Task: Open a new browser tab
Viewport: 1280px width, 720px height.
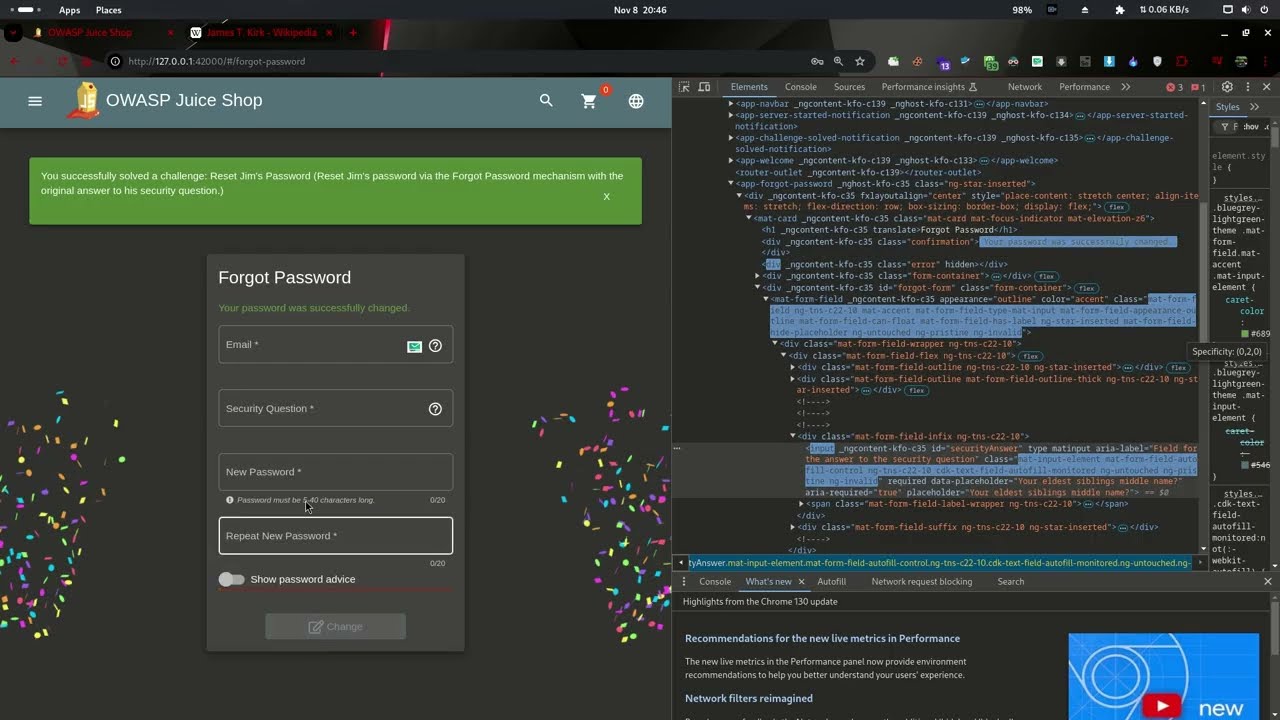Action: (353, 33)
